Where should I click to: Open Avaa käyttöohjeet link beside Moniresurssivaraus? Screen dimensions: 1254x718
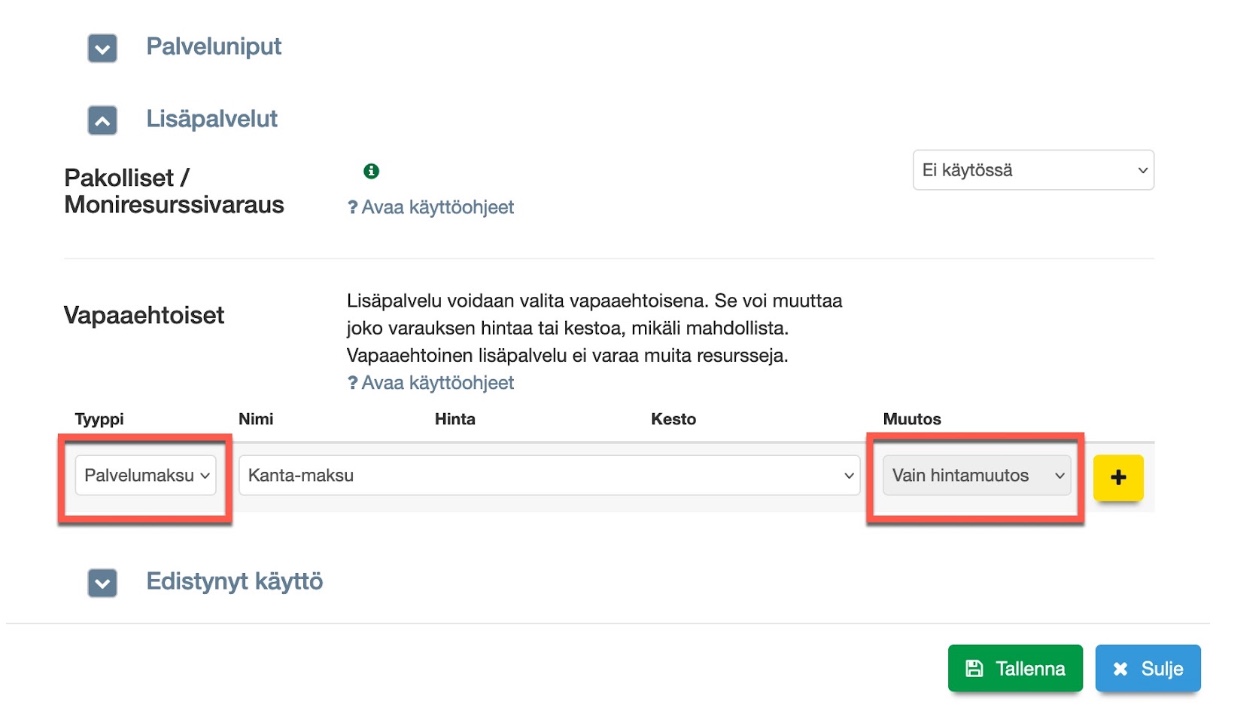pos(437,208)
